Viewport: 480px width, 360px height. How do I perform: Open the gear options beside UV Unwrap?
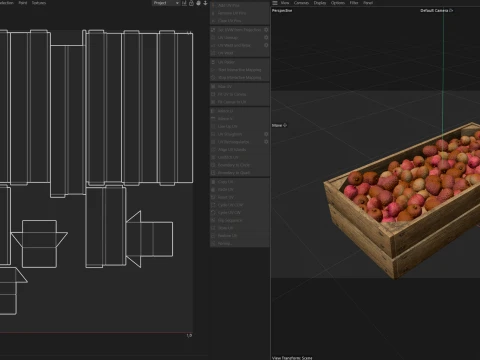point(266,37)
